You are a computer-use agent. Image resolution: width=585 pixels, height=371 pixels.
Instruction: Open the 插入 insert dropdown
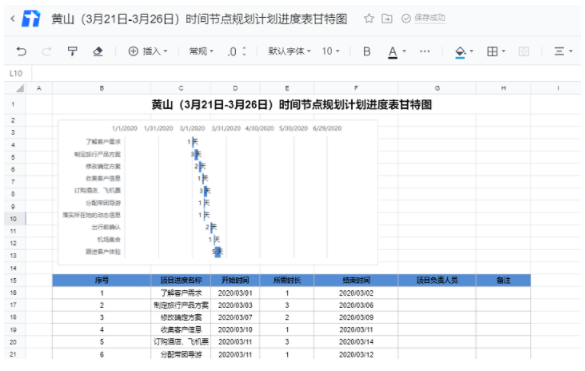[x=148, y=51]
